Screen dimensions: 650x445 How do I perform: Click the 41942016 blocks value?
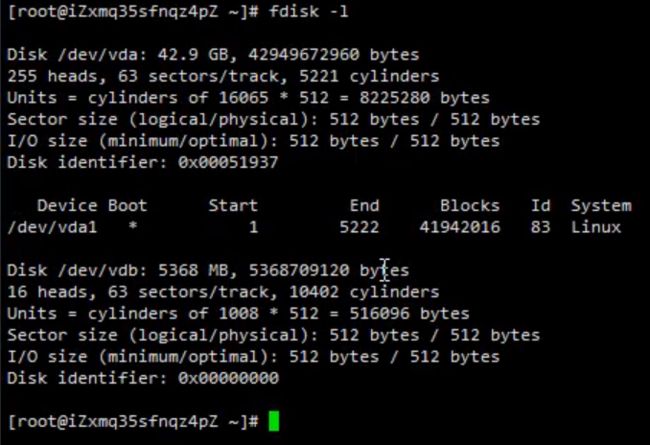[460, 227]
